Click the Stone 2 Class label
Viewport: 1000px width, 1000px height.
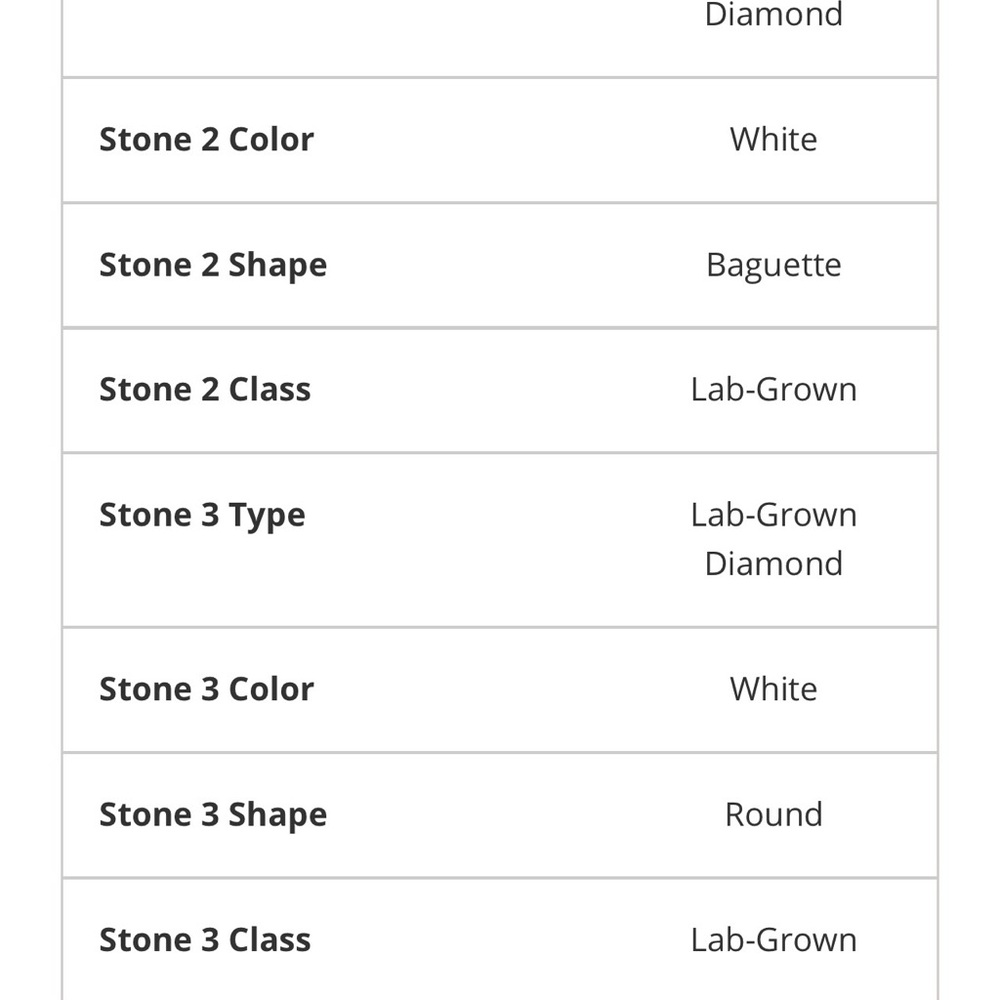[204, 389]
